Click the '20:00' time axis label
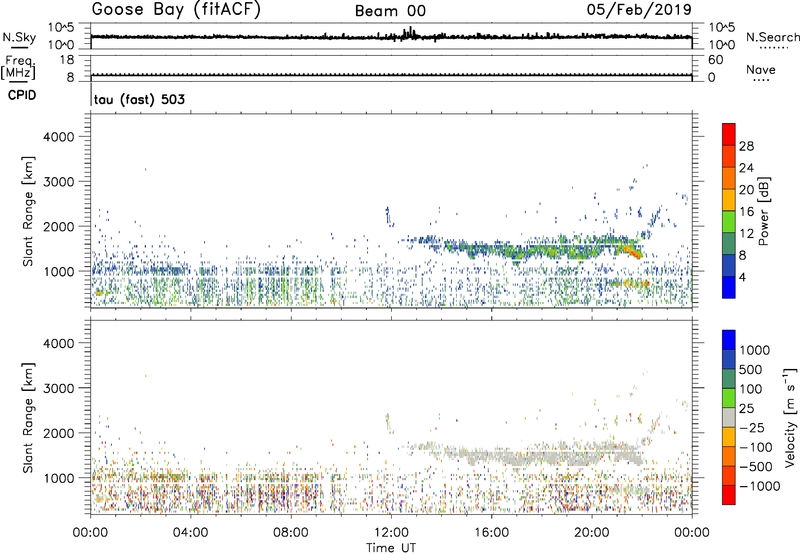 592,533
